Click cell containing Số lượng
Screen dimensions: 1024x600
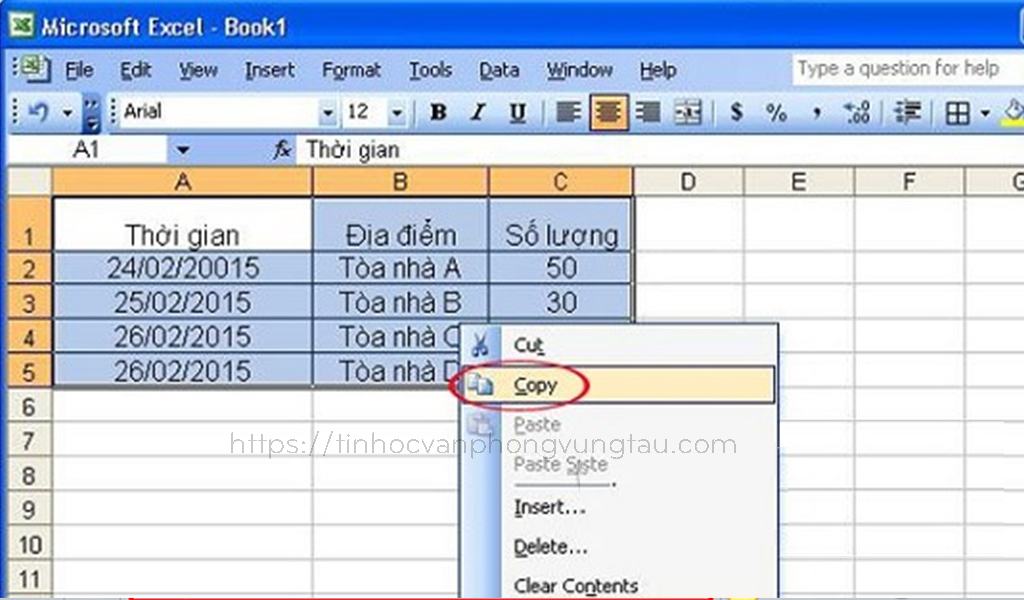tap(561, 224)
